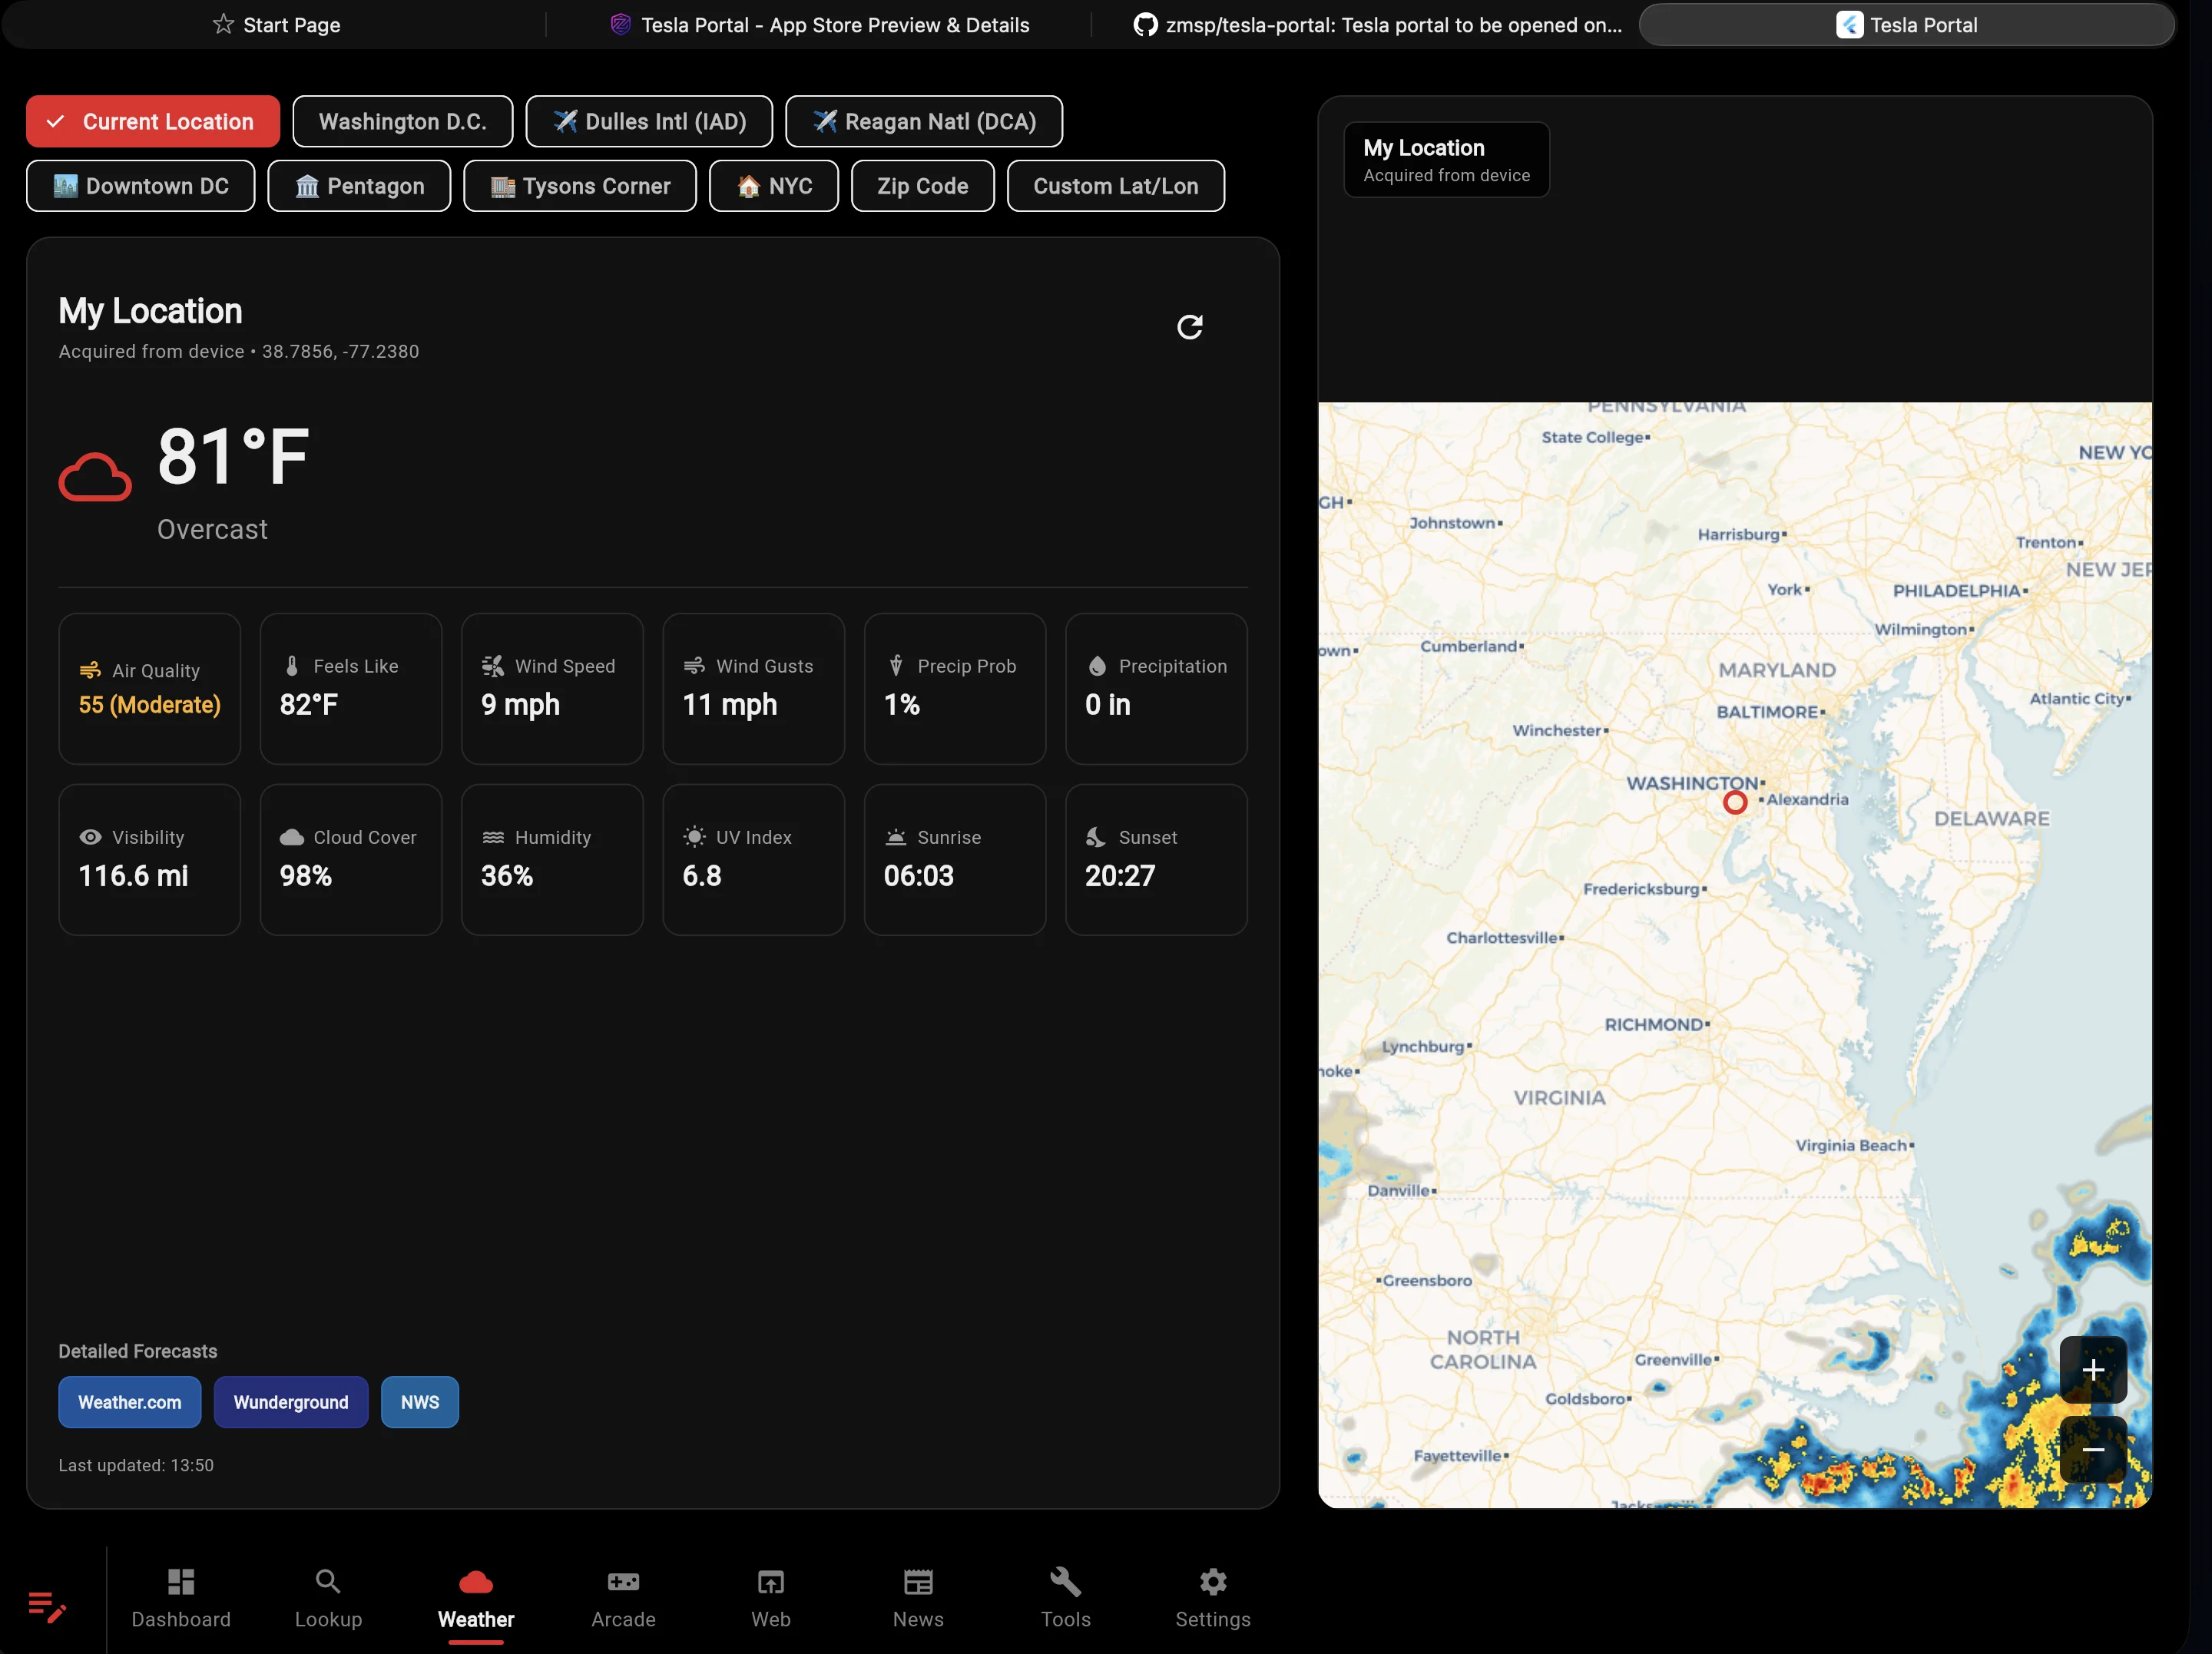Switch to Tesla Portal App Store tab
The image size is (2212, 1654).
click(820, 25)
